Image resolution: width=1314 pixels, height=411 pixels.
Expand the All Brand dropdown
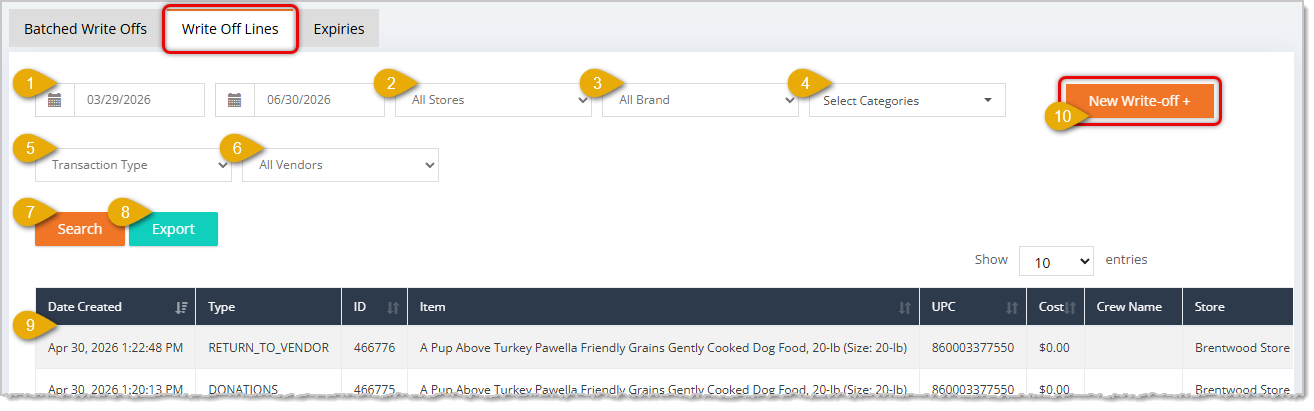(x=700, y=100)
